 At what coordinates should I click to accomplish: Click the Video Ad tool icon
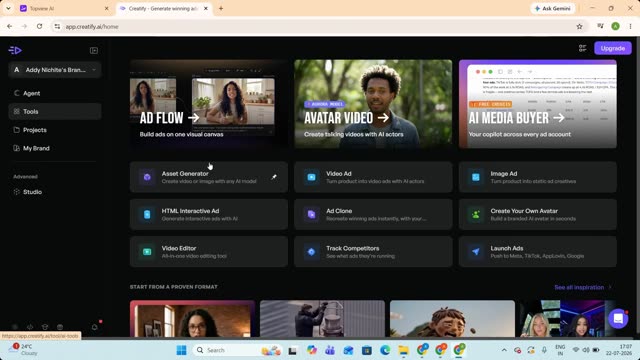click(x=311, y=177)
